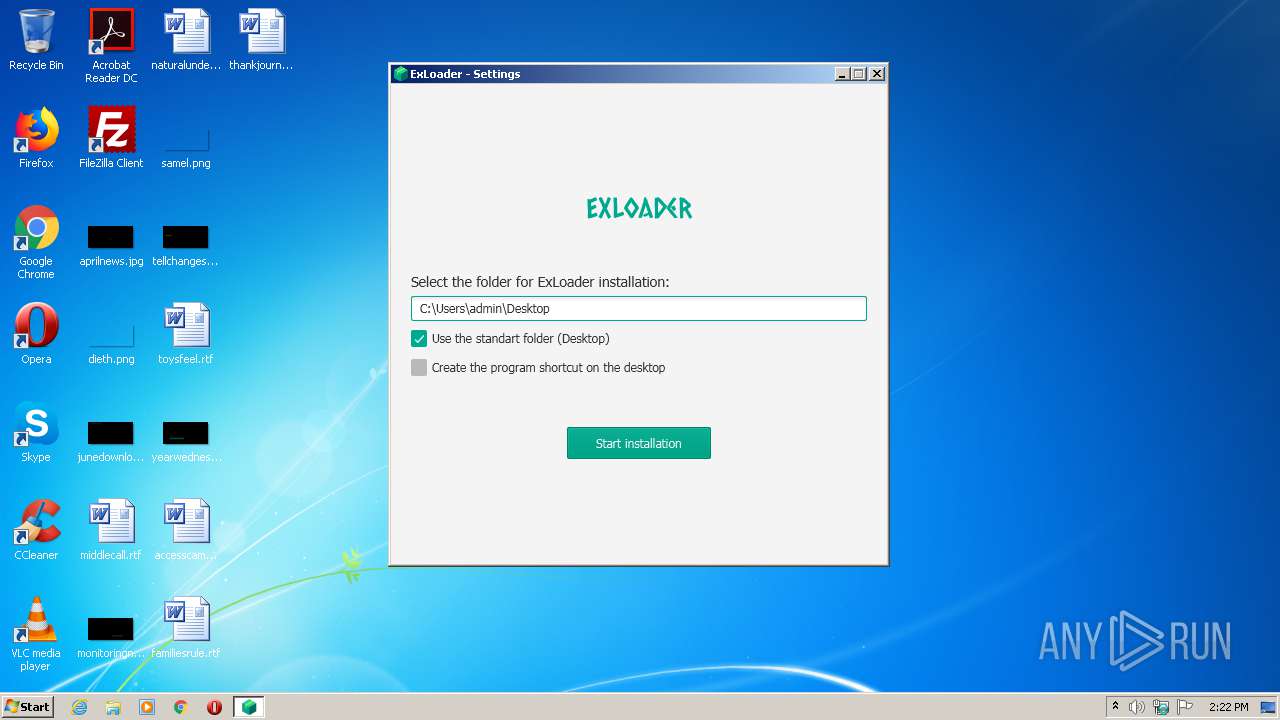1280x720 pixels.
Task: Open Opera from the taskbar
Action: click(214, 707)
